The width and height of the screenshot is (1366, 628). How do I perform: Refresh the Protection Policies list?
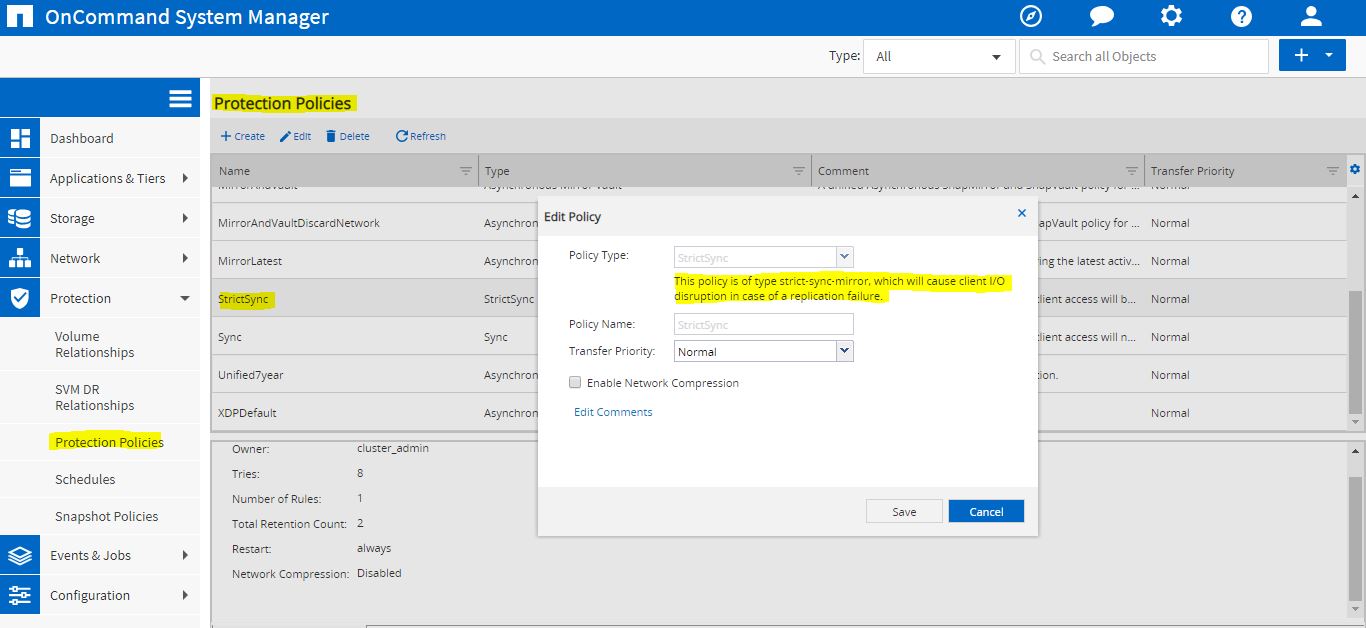point(419,135)
